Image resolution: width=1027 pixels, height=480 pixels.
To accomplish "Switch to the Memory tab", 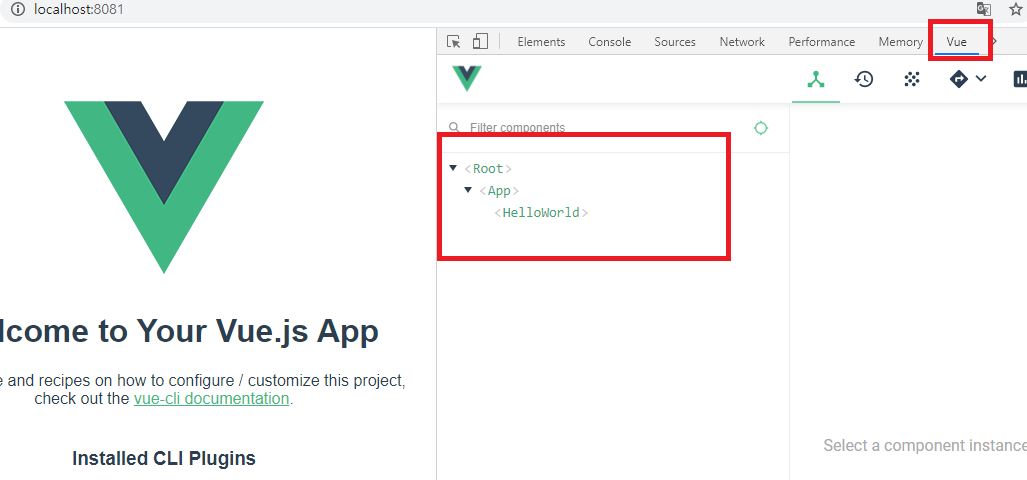I will click(901, 42).
